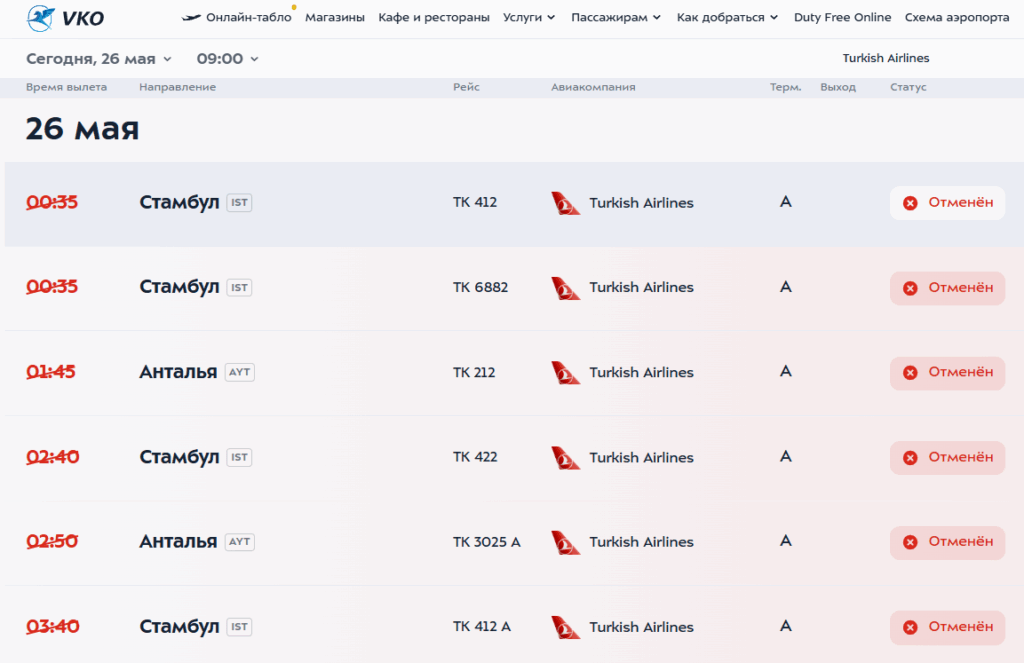Click Выход column header
This screenshot has width=1024, height=663.
pyautogui.click(x=838, y=88)
